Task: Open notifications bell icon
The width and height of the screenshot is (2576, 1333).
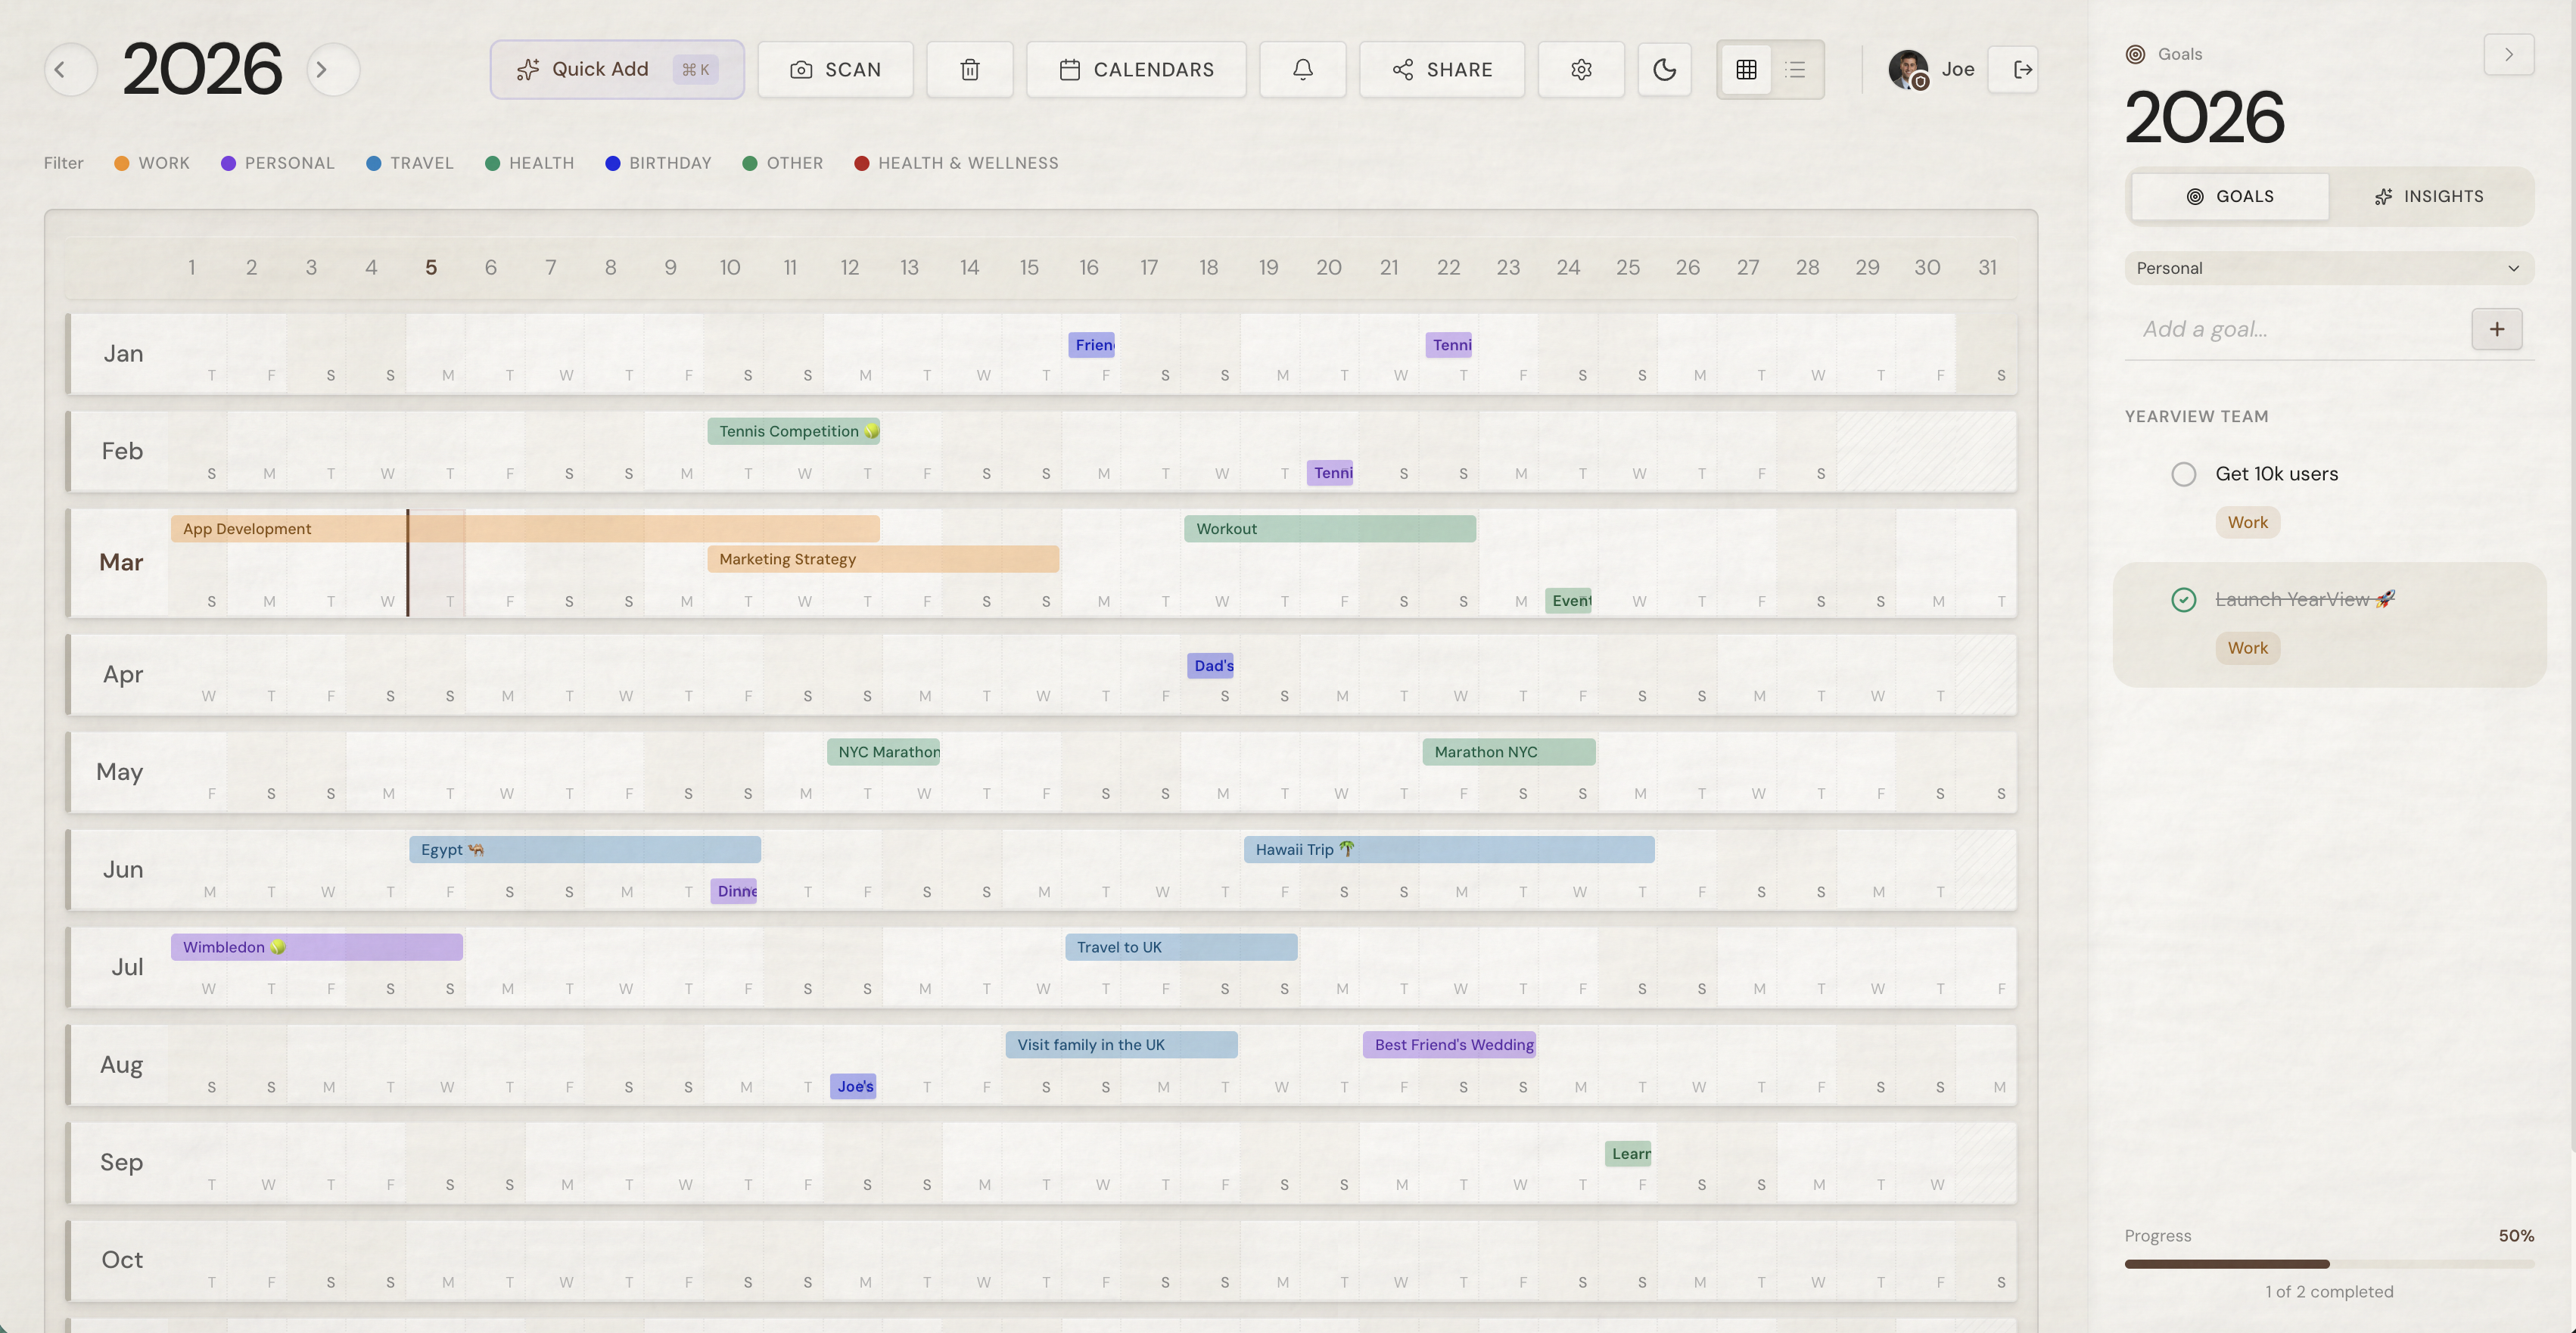Action: click(x=1302, y=69)
